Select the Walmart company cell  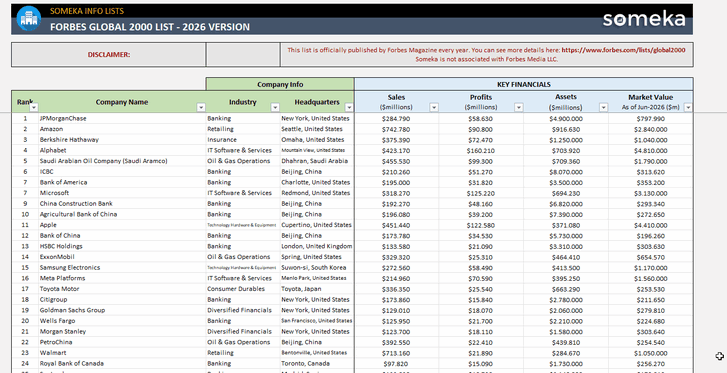point(122,353)
